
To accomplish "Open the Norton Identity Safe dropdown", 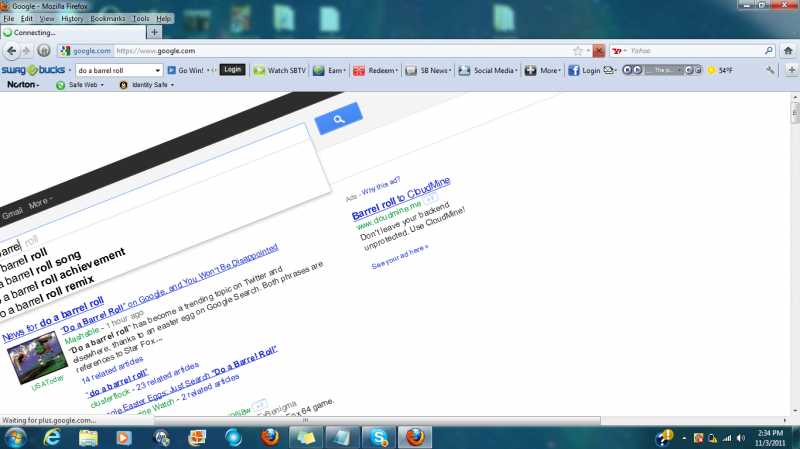I will click(147, 85).
